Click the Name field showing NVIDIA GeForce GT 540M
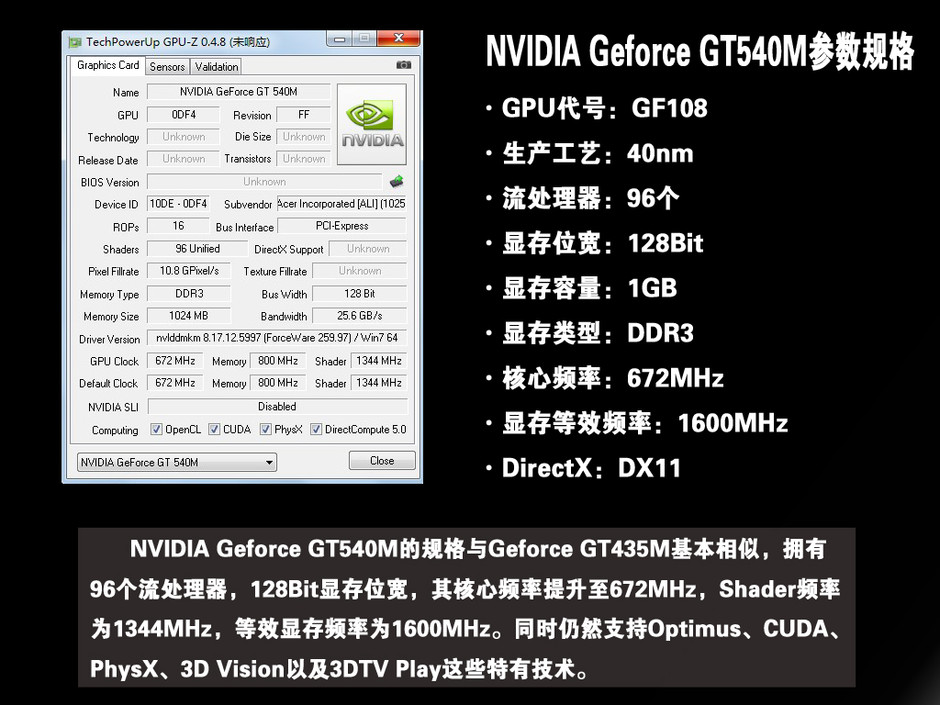Image resolution: width=940 pixels, height=705 pixels. point(237,91)
